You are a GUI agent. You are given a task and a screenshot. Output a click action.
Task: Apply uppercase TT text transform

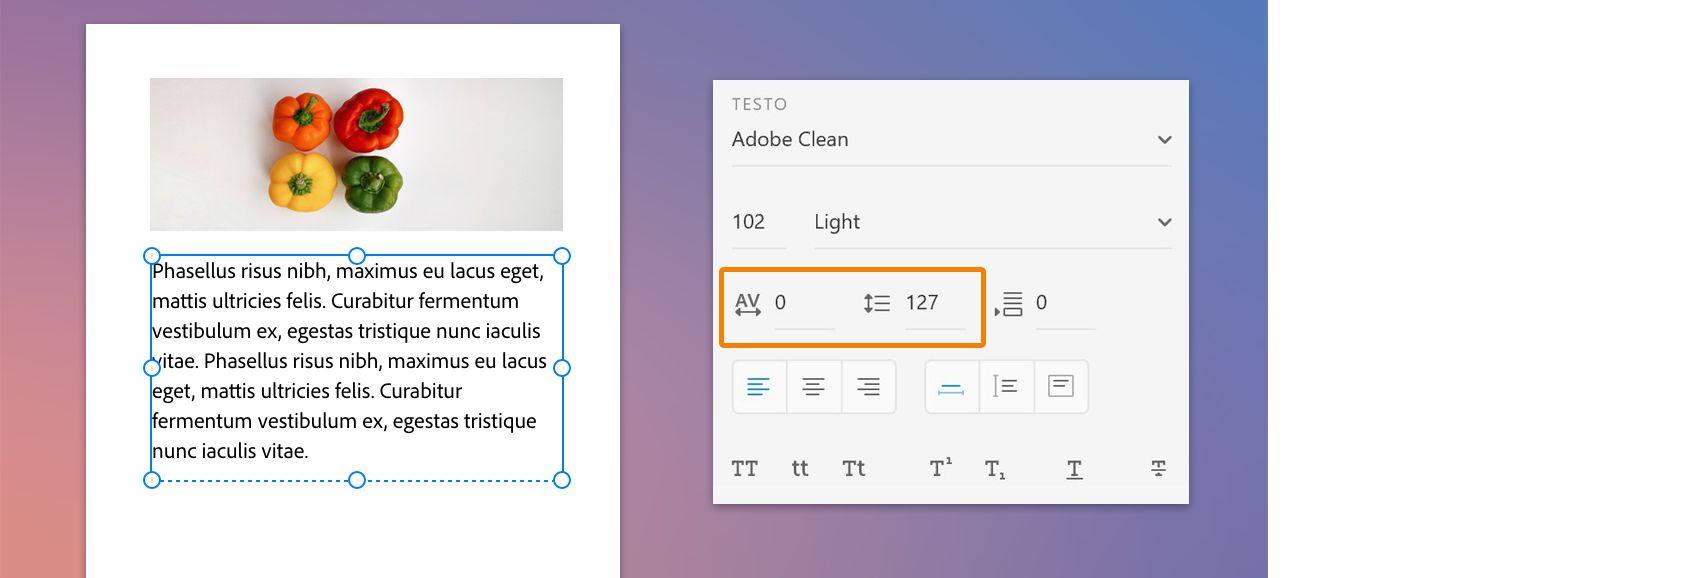click(745, 469)
